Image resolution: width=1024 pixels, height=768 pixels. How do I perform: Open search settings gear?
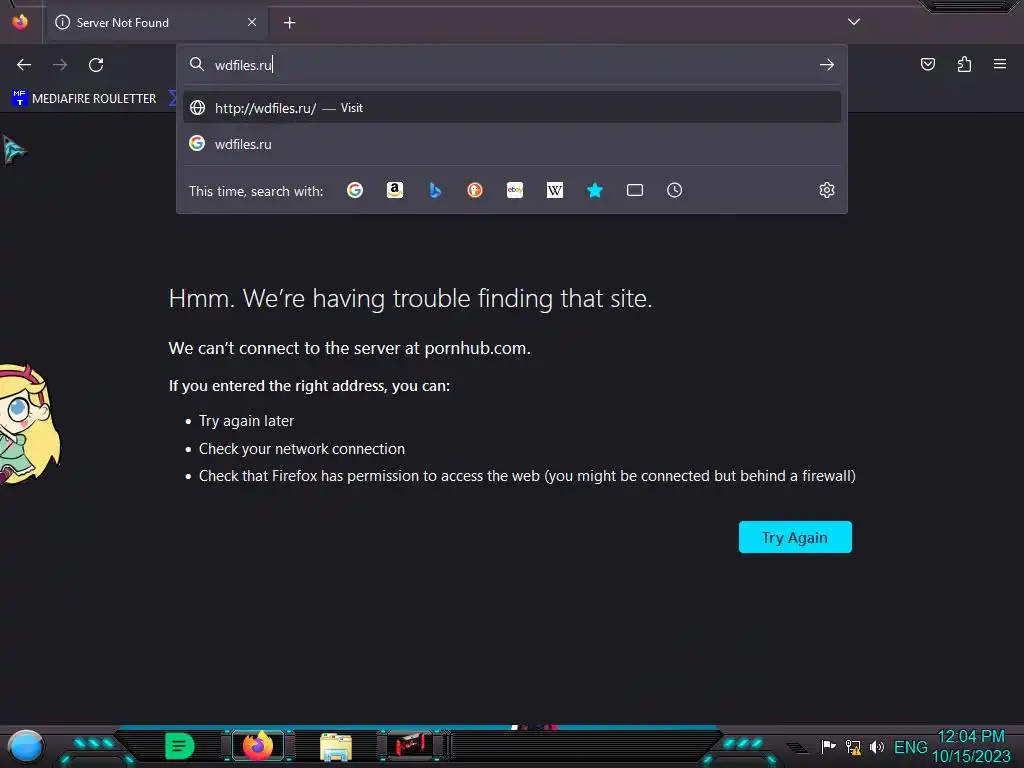point(827,190)
